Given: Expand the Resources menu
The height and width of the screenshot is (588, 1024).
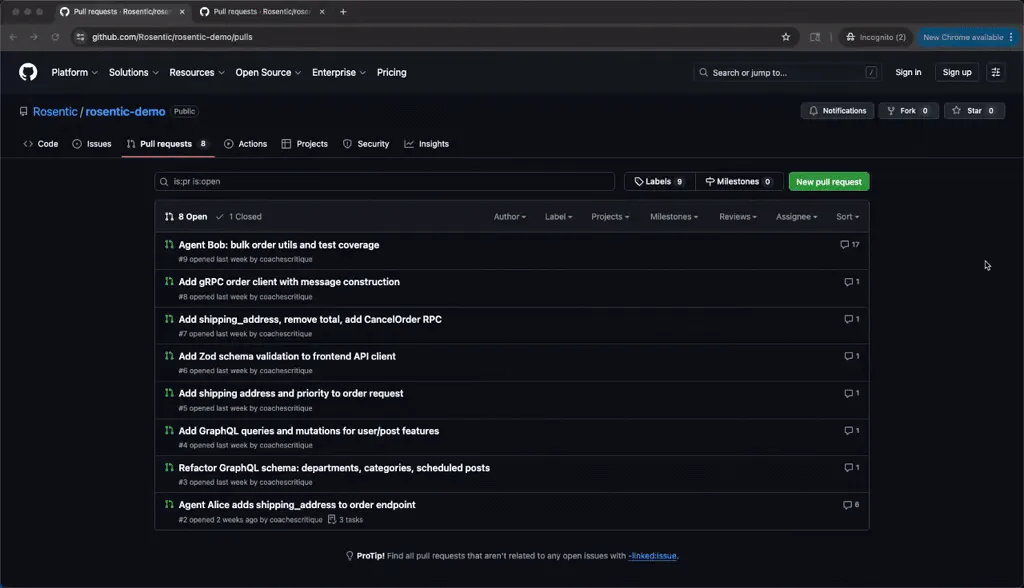Looking at the screenshot, I should coord(197,73).
